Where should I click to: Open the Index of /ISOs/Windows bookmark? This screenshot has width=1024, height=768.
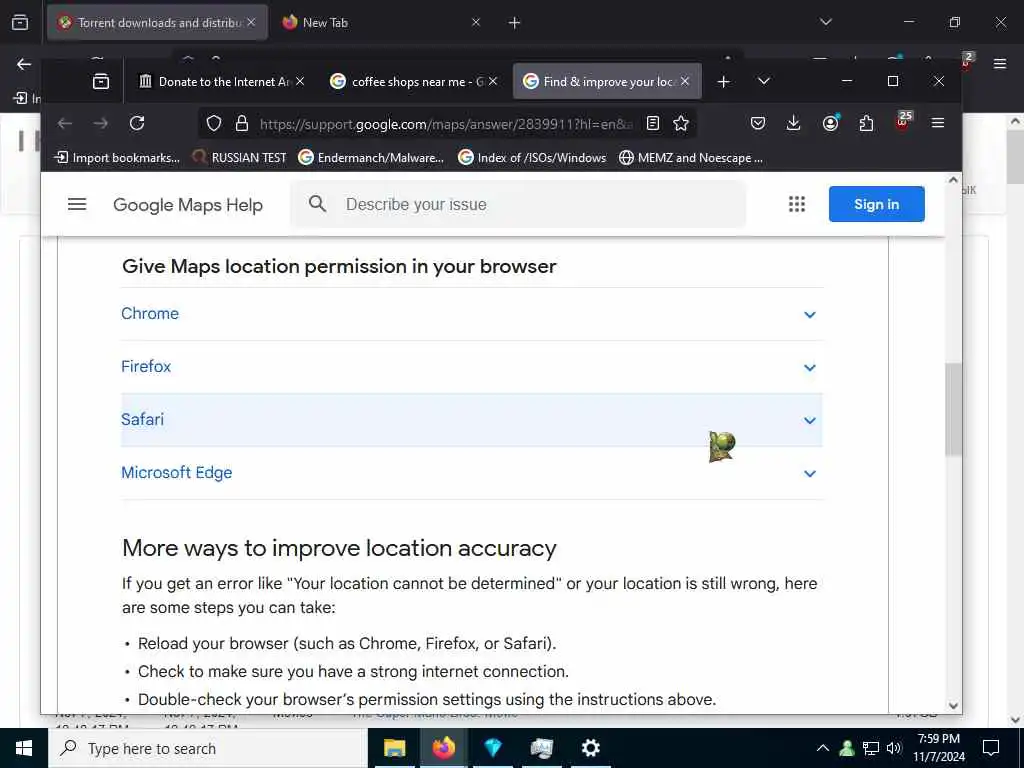532,157
